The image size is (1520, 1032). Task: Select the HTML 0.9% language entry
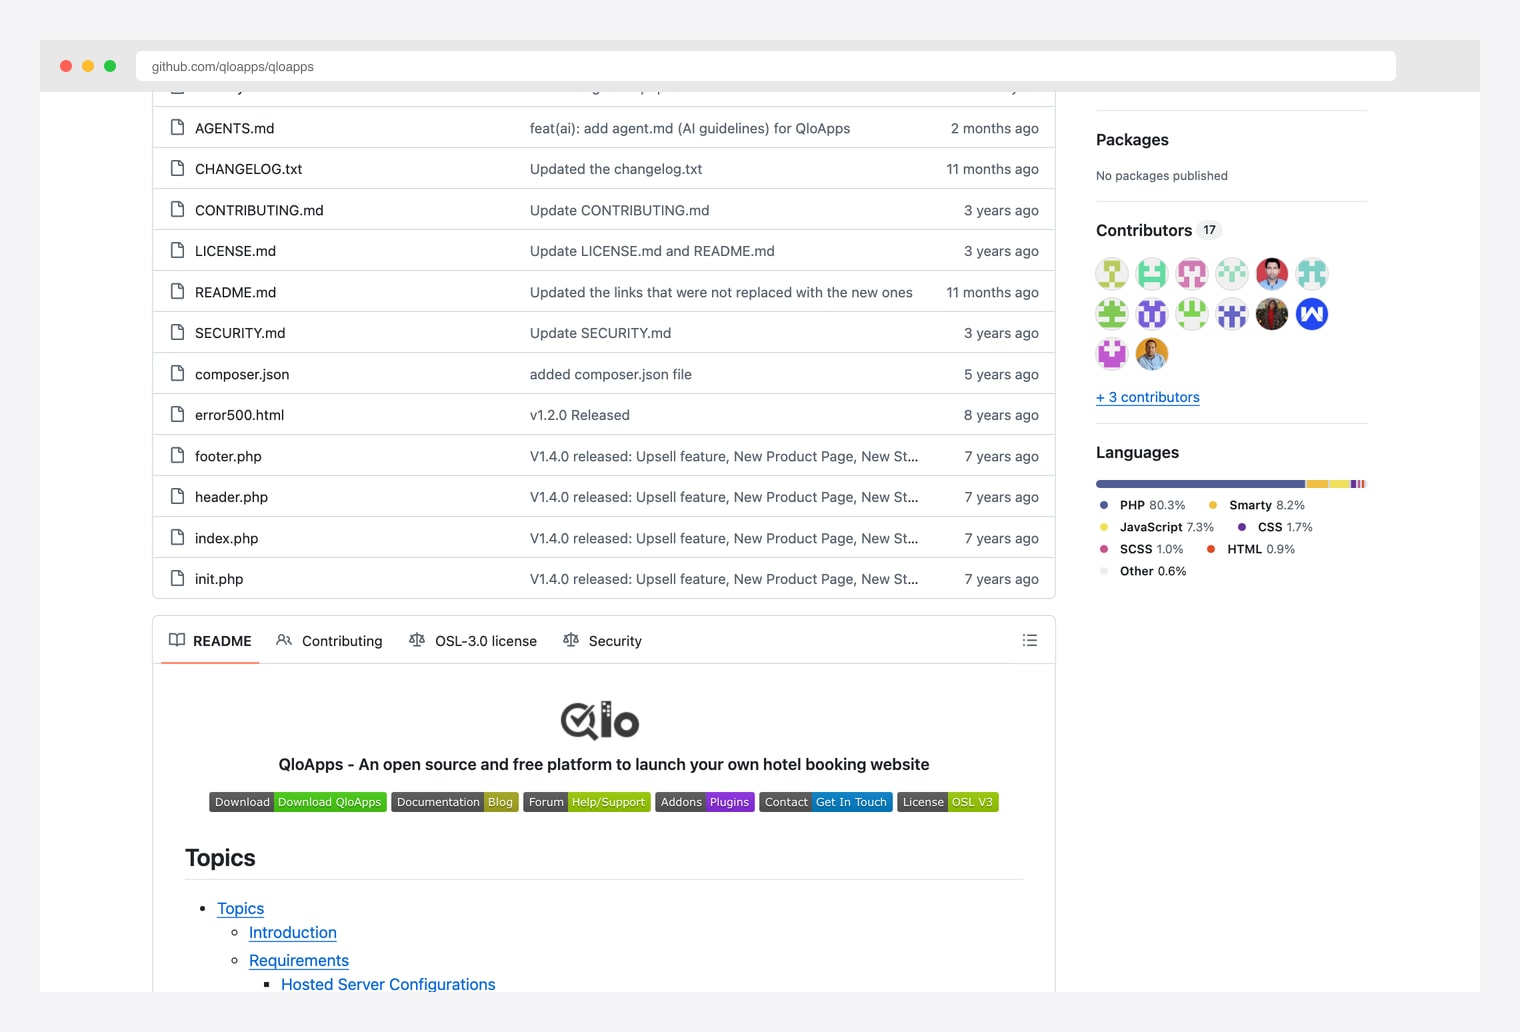pyautogui.click(x=1251, y=549)
